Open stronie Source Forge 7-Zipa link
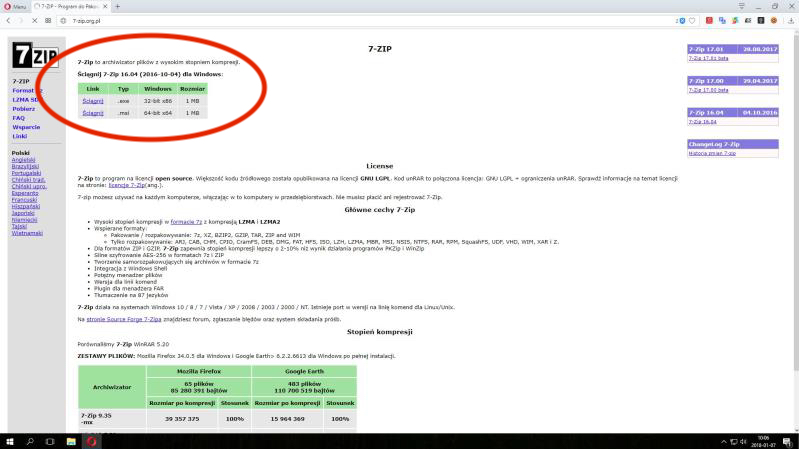Image resolution: width=799 pixels, height=450 pixels. coord(124,320)
